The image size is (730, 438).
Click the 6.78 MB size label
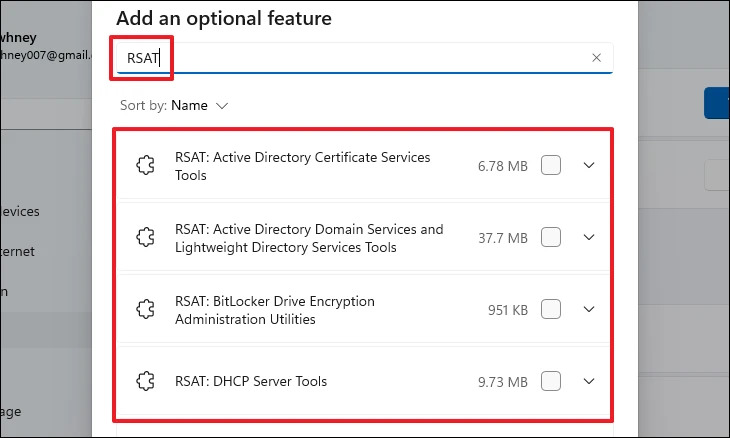(503, 166)
